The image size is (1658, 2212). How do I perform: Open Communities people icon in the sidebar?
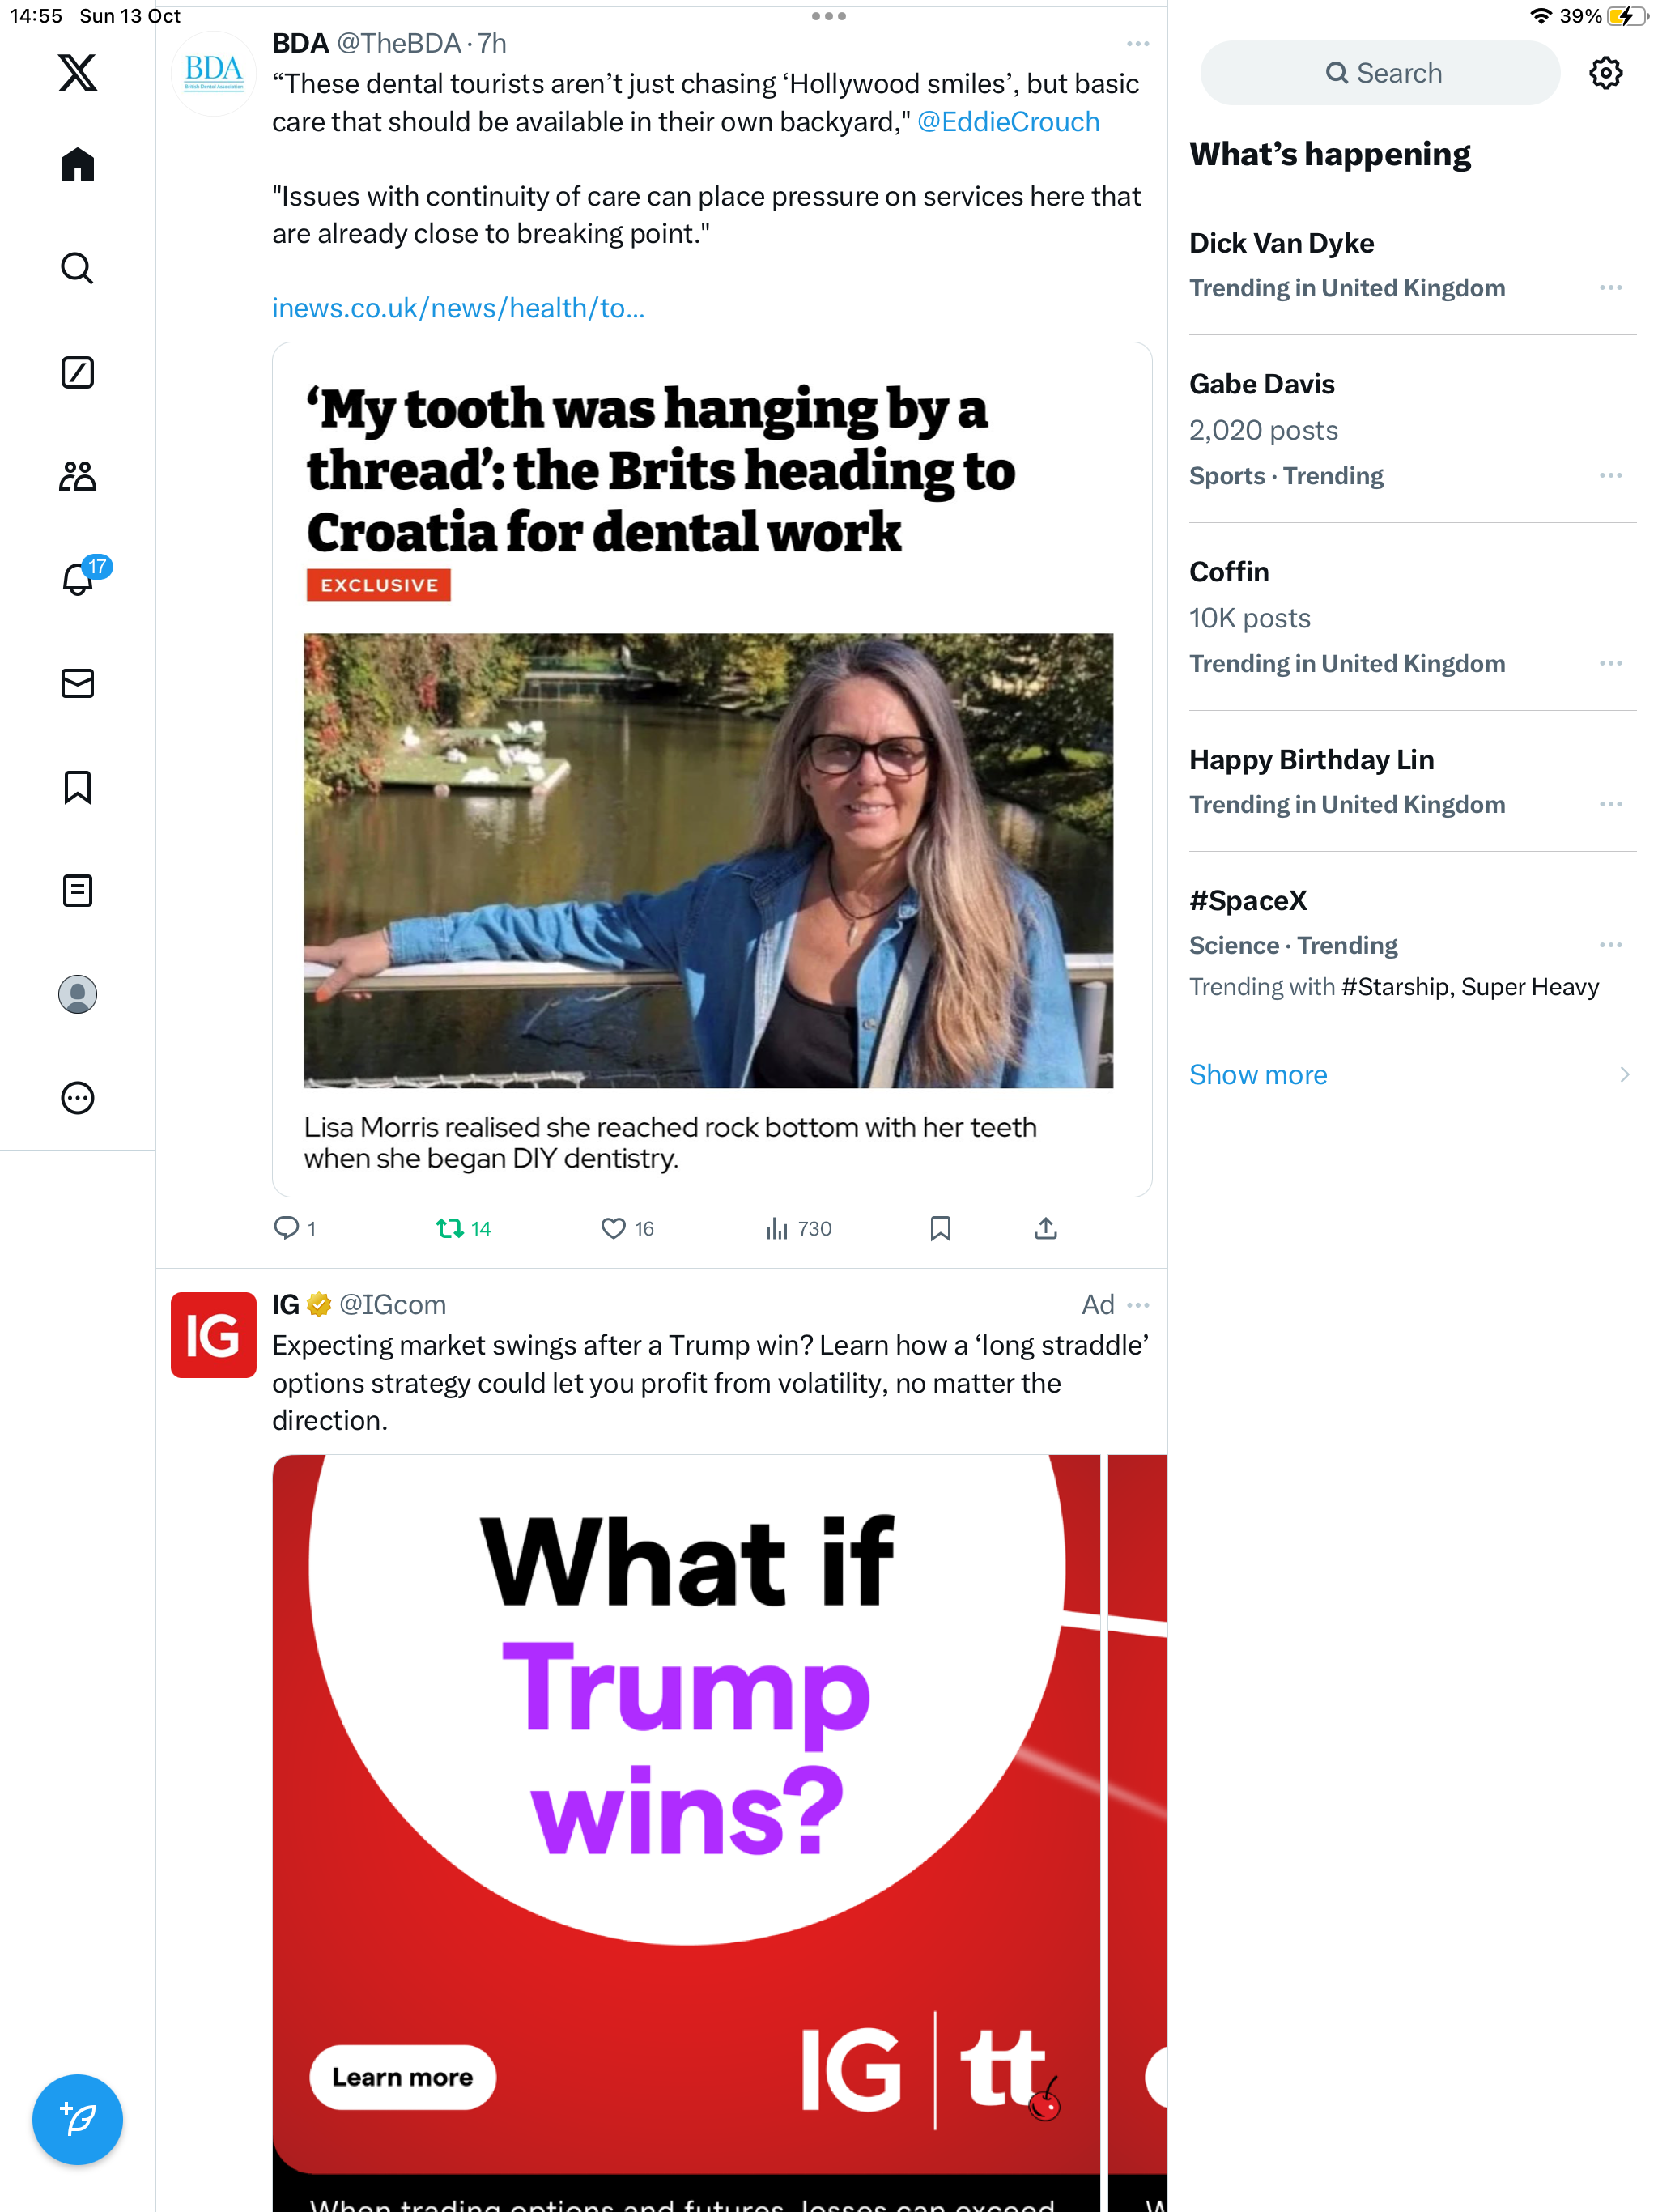click(77, 476)
